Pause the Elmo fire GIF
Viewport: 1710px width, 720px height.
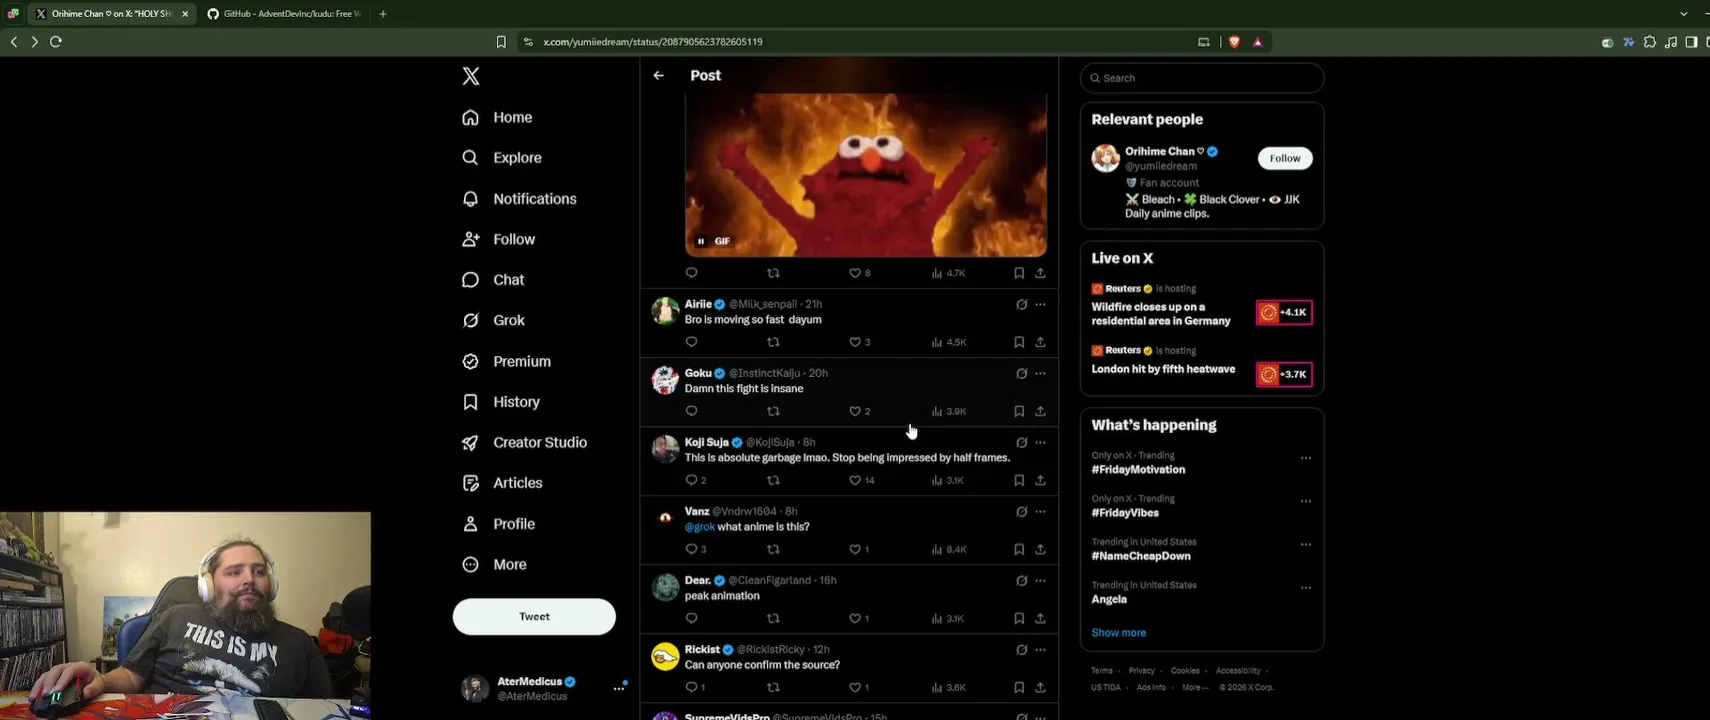tap(701, 241)
